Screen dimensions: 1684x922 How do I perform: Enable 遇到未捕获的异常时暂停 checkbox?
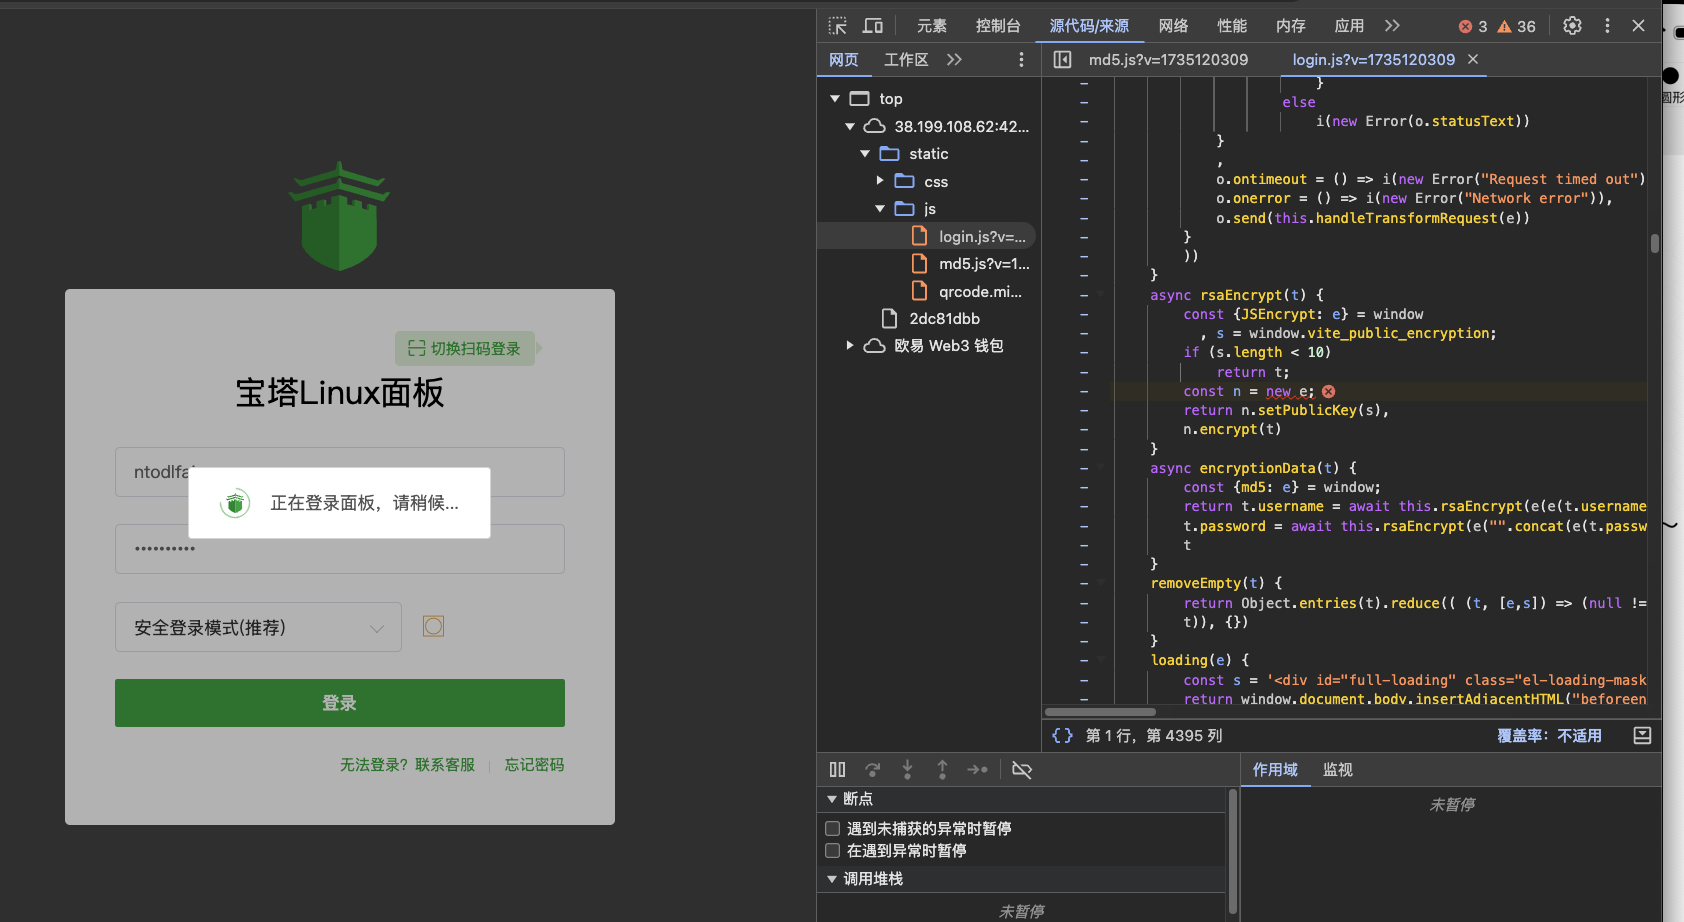(832, 828)
